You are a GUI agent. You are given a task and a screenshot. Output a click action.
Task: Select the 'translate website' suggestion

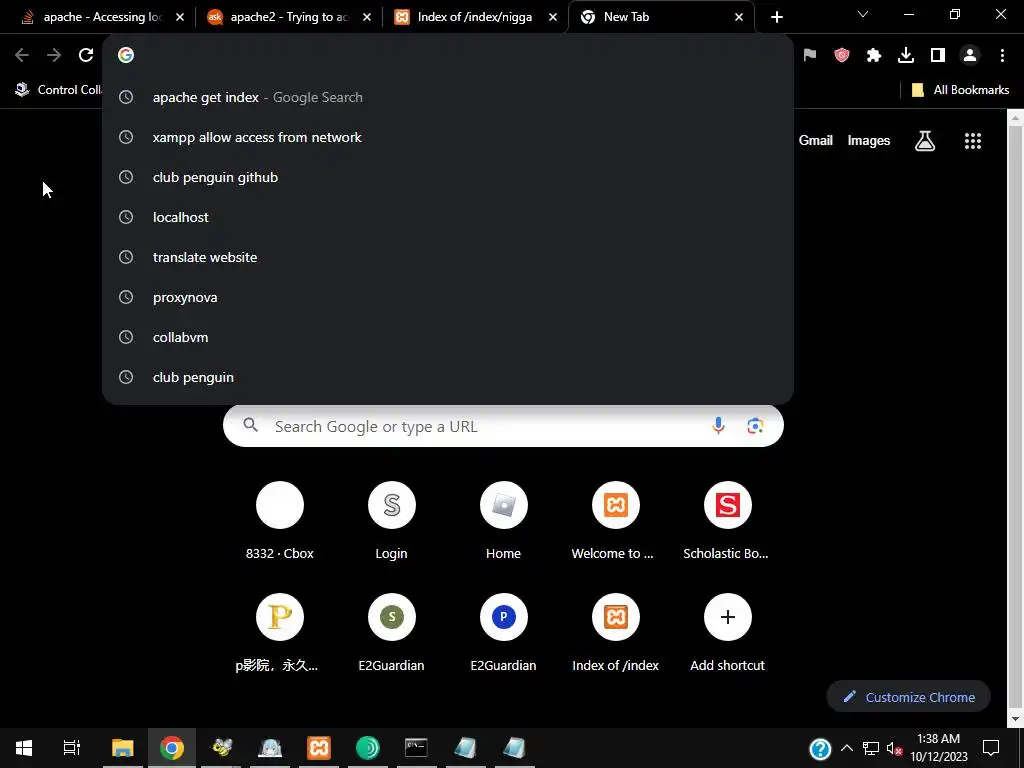pos(448,257)
